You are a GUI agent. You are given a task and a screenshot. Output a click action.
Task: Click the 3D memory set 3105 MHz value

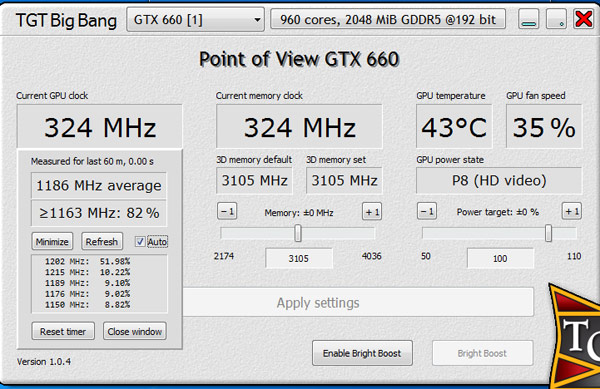tap(344, 180)
